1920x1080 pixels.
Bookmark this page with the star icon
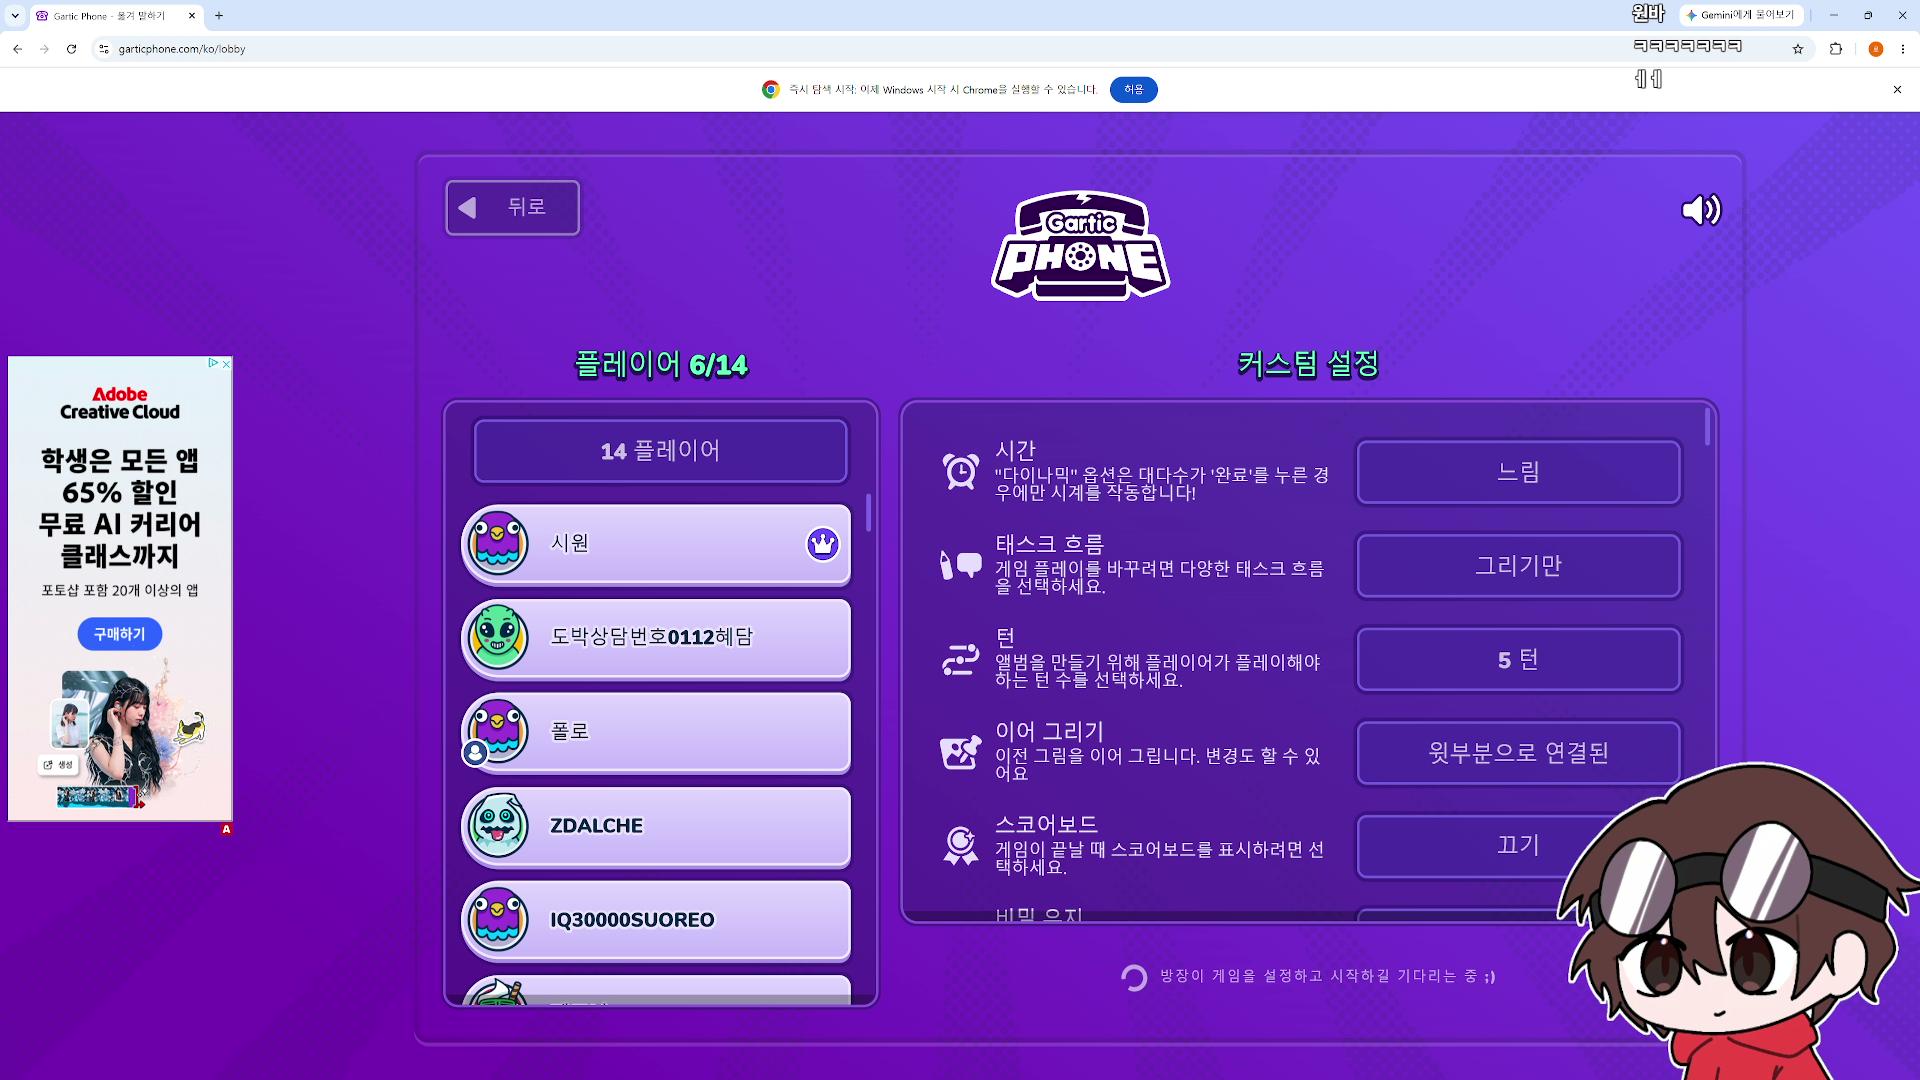click(x=1798, y=49)
